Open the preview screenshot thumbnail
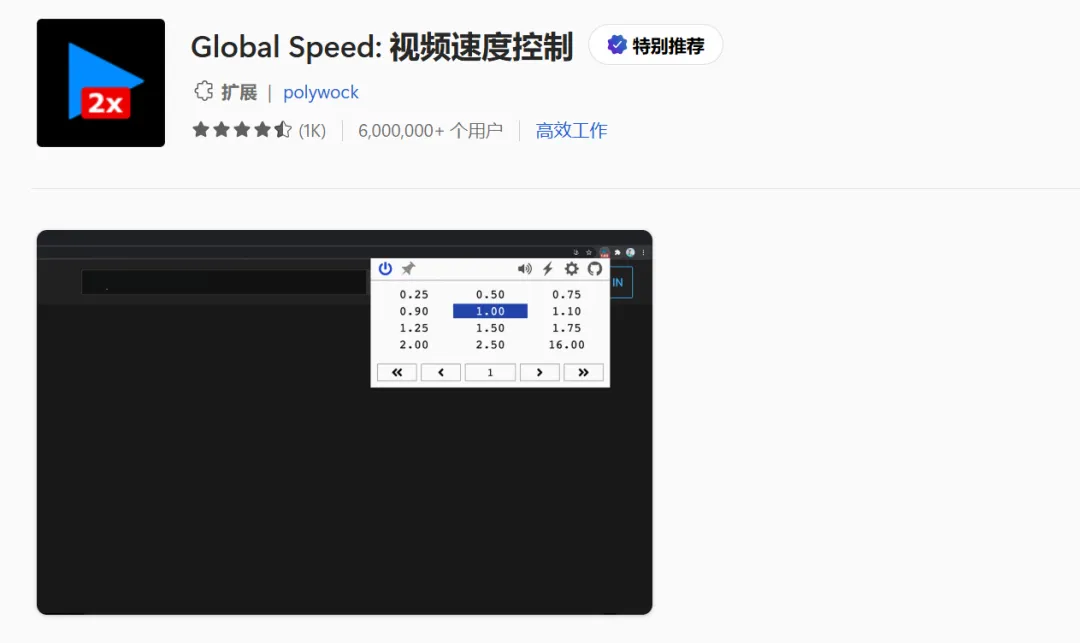The width and height of the screenshot is (1080, 643). tap(344, 422)
